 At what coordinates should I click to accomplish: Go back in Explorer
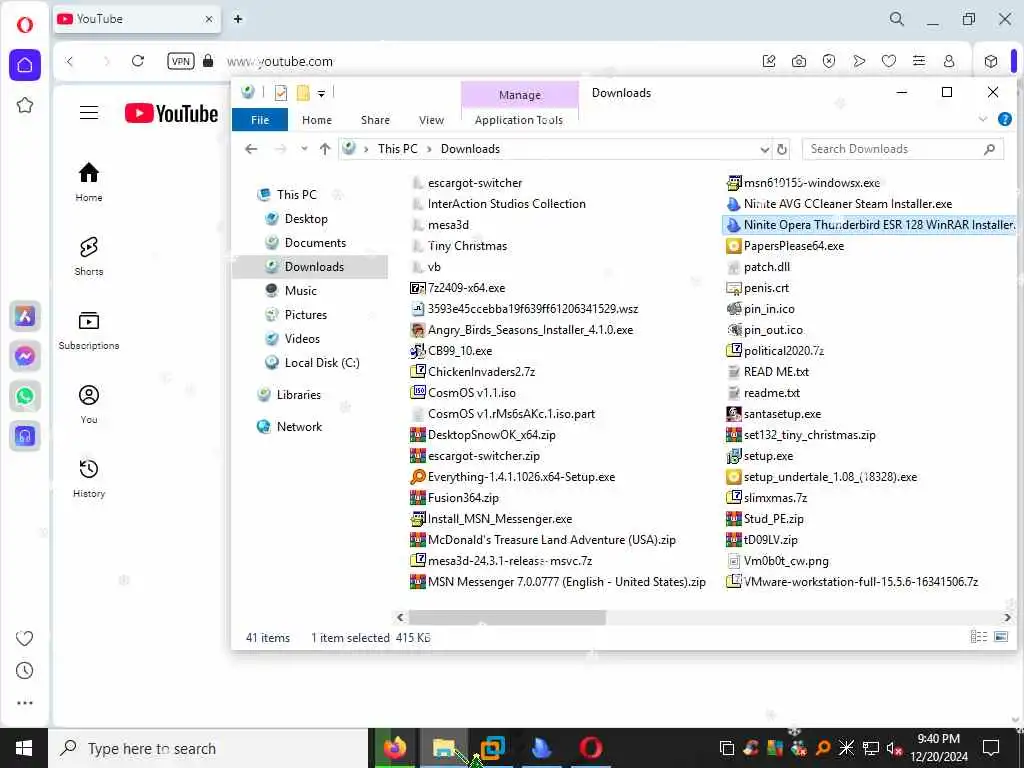(x=251, y=149)
